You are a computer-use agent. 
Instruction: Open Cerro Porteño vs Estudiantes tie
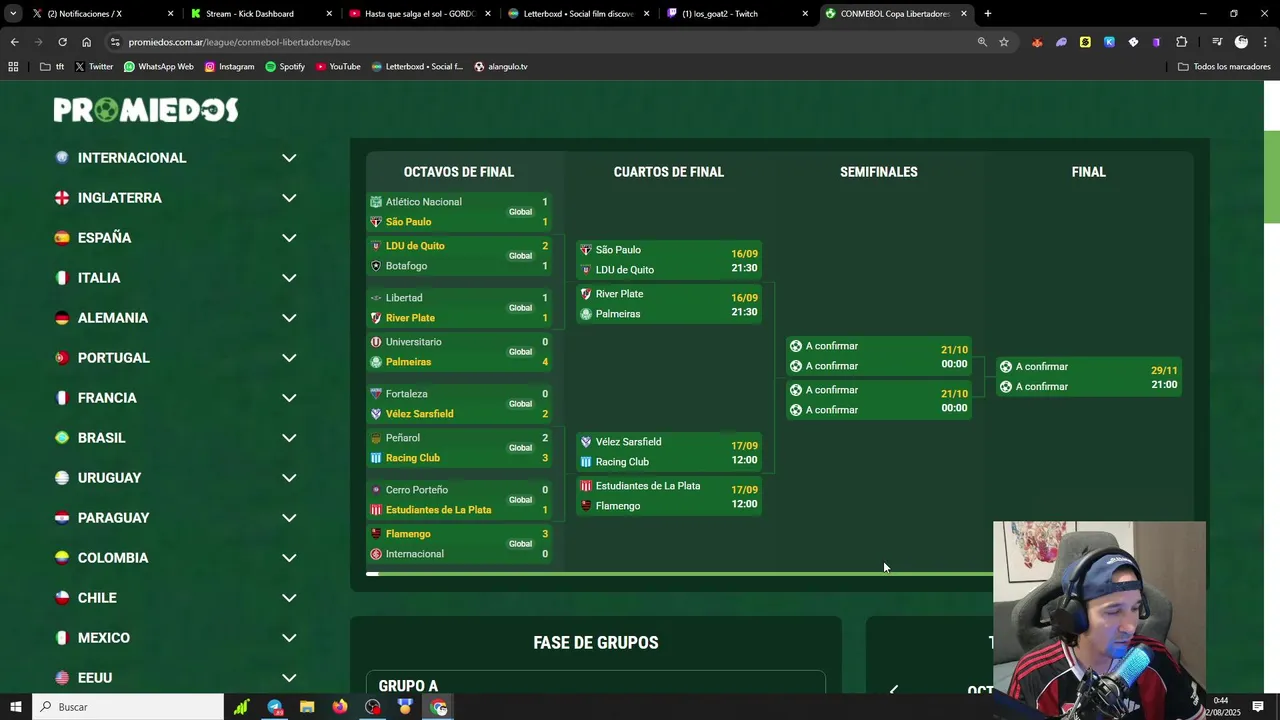coord(459,500)
